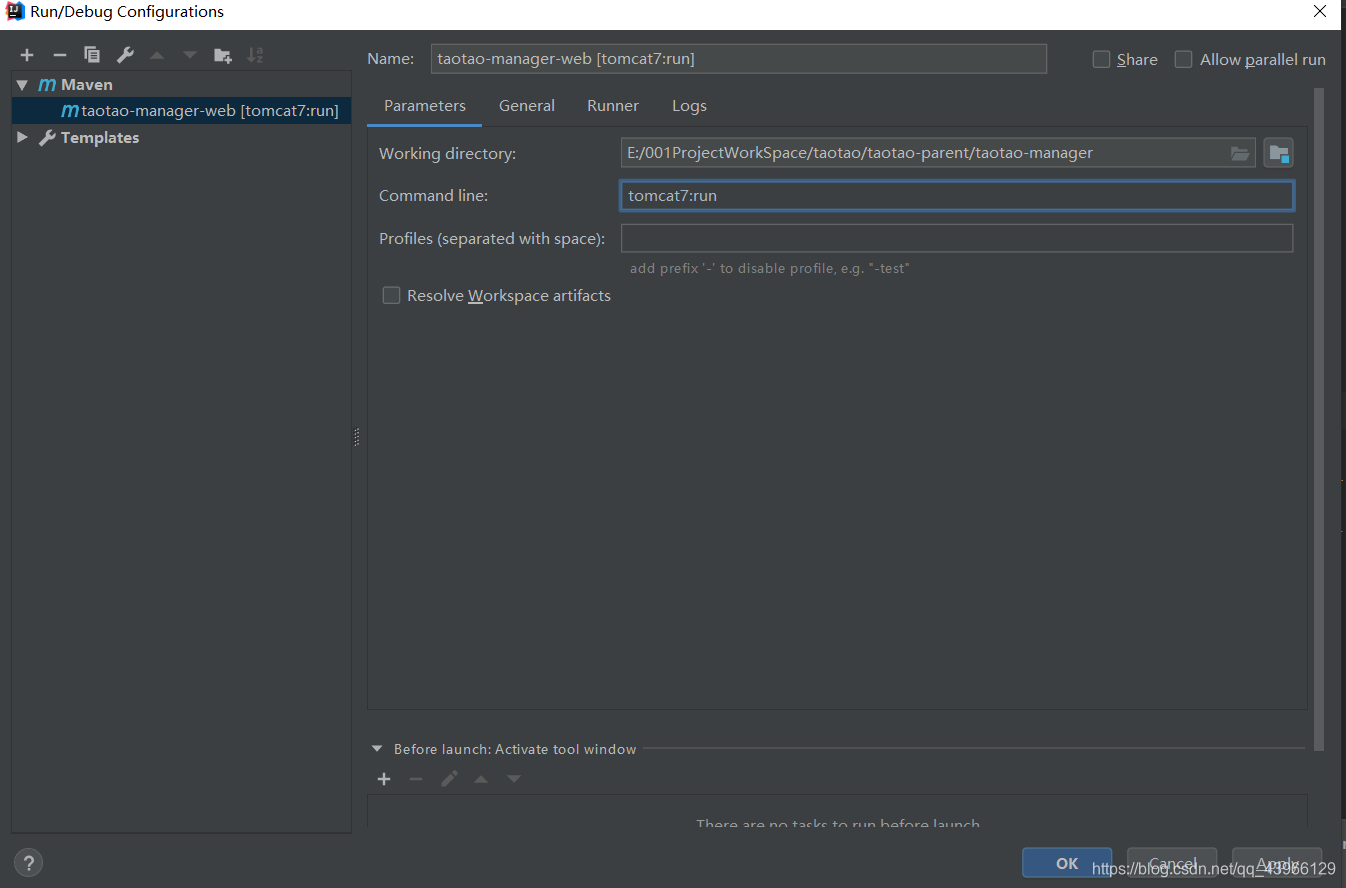Sort configurations alphabetically

tap(255, 55)
